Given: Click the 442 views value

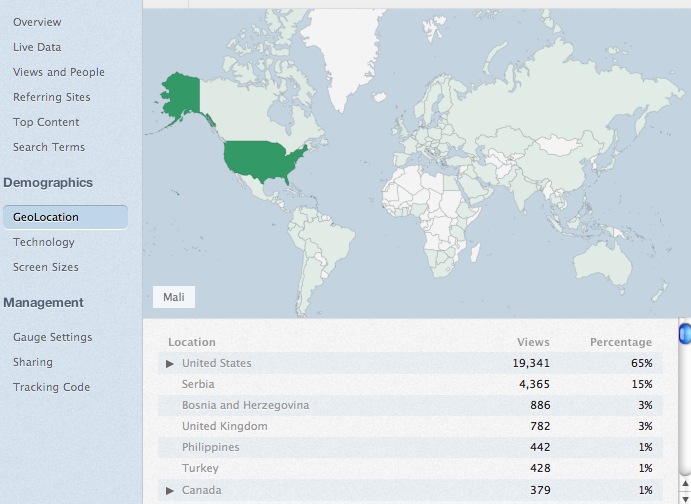Looking at the screenshot, I should 540,447.
